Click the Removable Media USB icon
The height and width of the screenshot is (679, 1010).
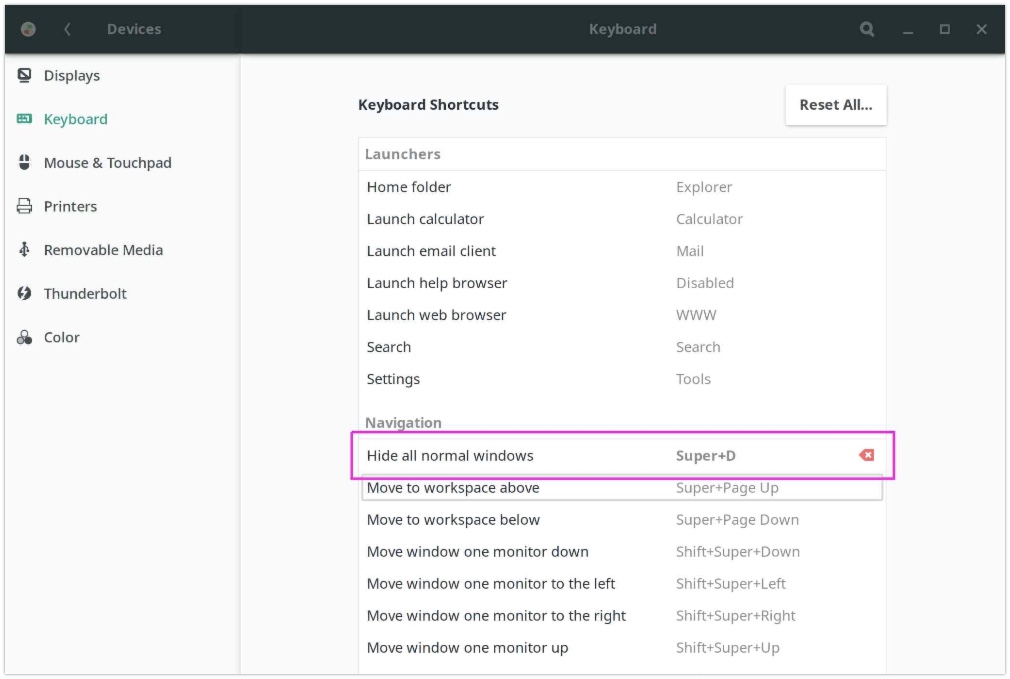pyautogui.click(x=25, y=250)
